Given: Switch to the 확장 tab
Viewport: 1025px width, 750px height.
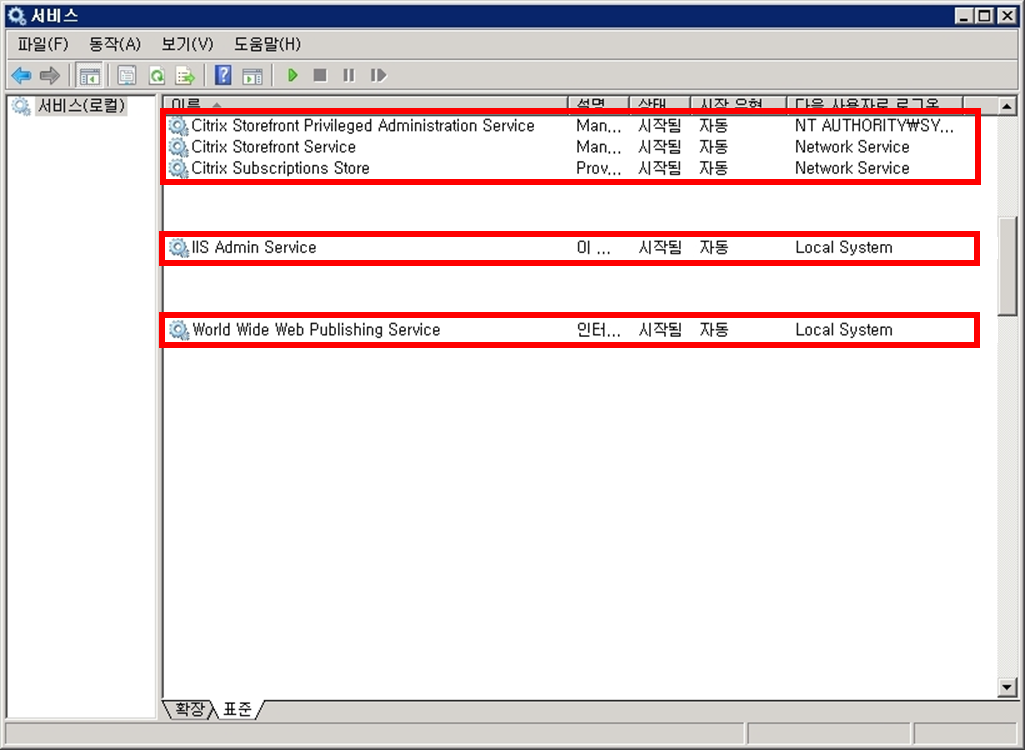Looking at the screenshot, I should coord(190,709).
